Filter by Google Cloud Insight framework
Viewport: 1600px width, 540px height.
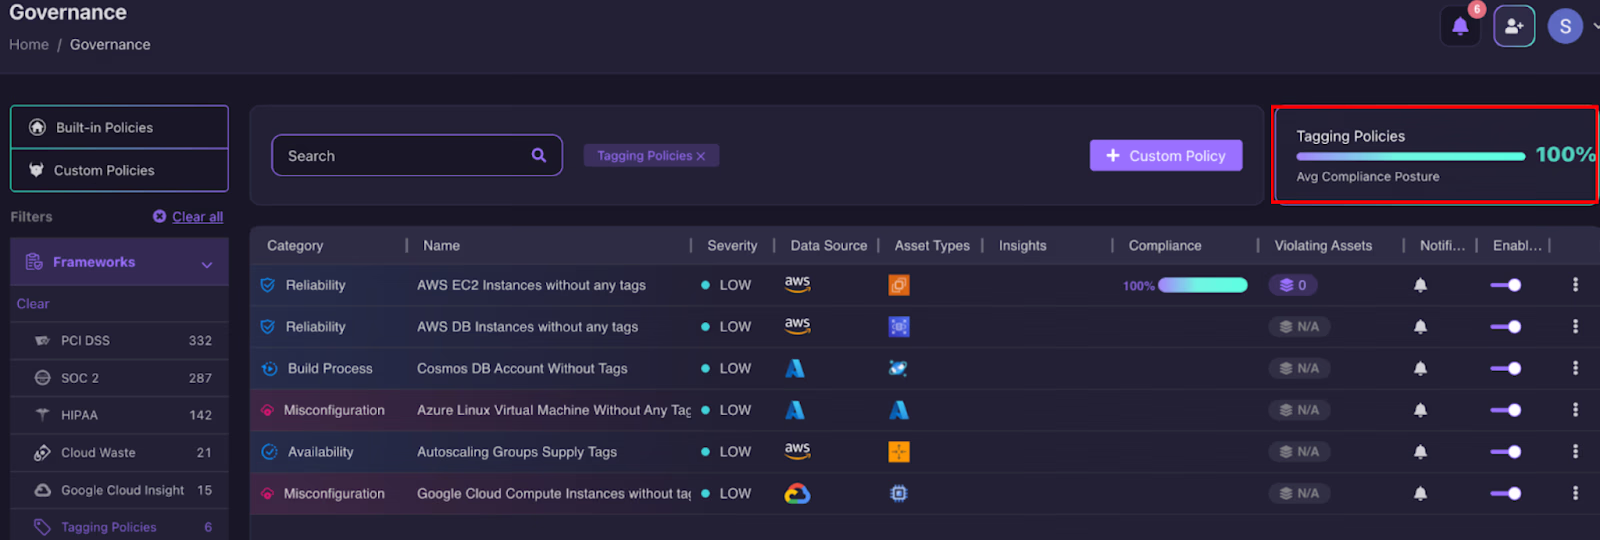[119, 490]
